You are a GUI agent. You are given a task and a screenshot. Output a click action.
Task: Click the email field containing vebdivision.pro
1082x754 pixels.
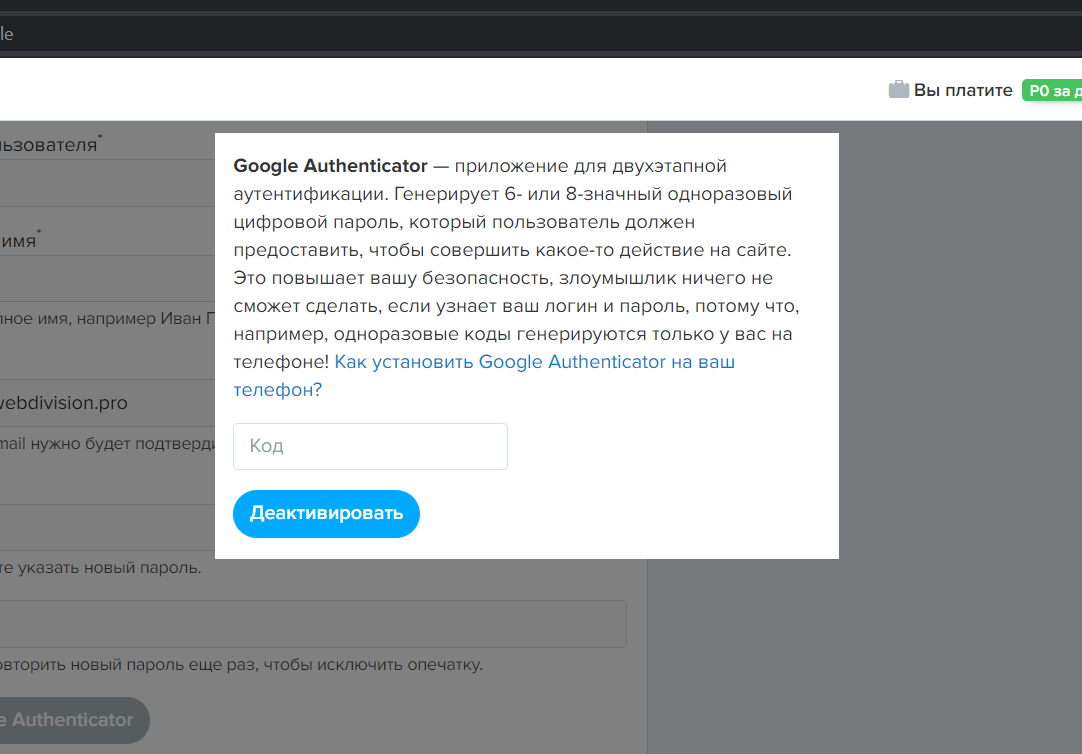point(100,403)
